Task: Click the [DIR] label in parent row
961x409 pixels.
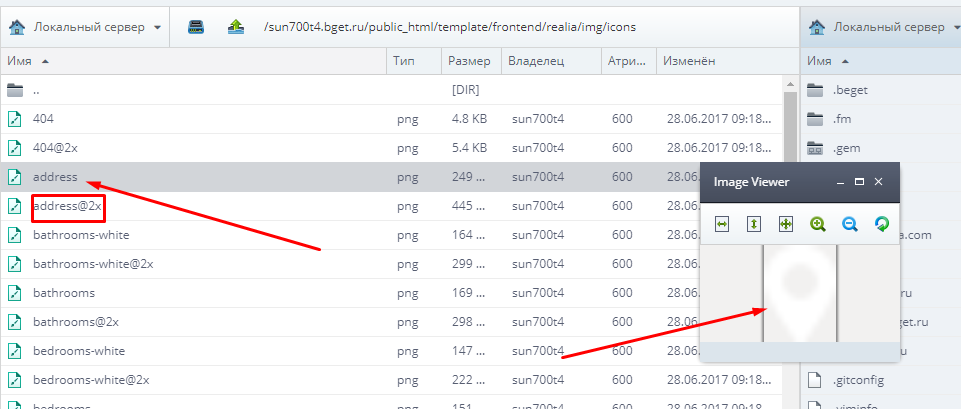Action: click(x=465, y=90)
